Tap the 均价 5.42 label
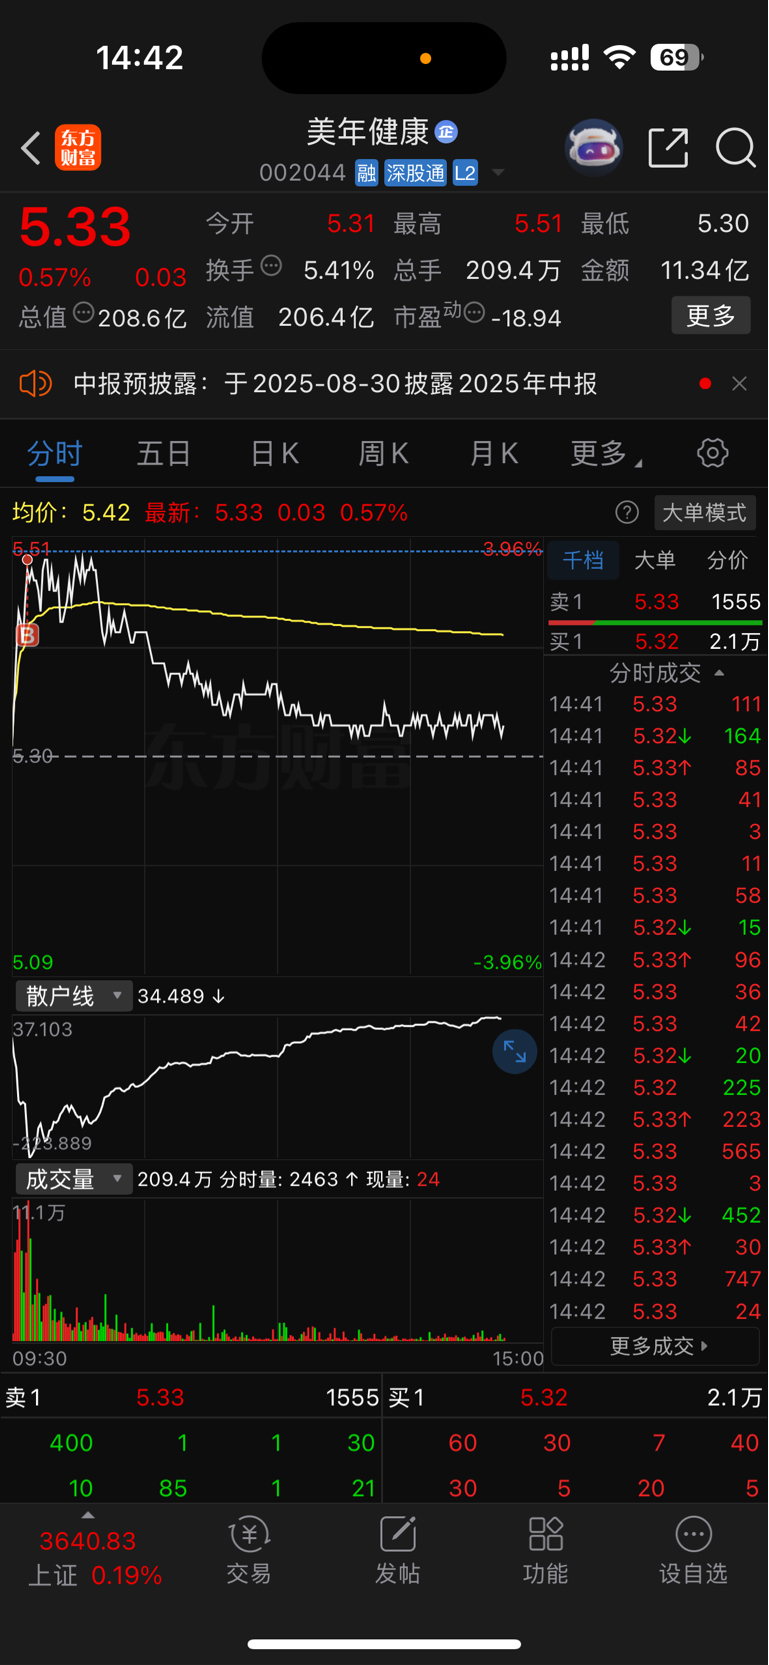 click(71, 513)
